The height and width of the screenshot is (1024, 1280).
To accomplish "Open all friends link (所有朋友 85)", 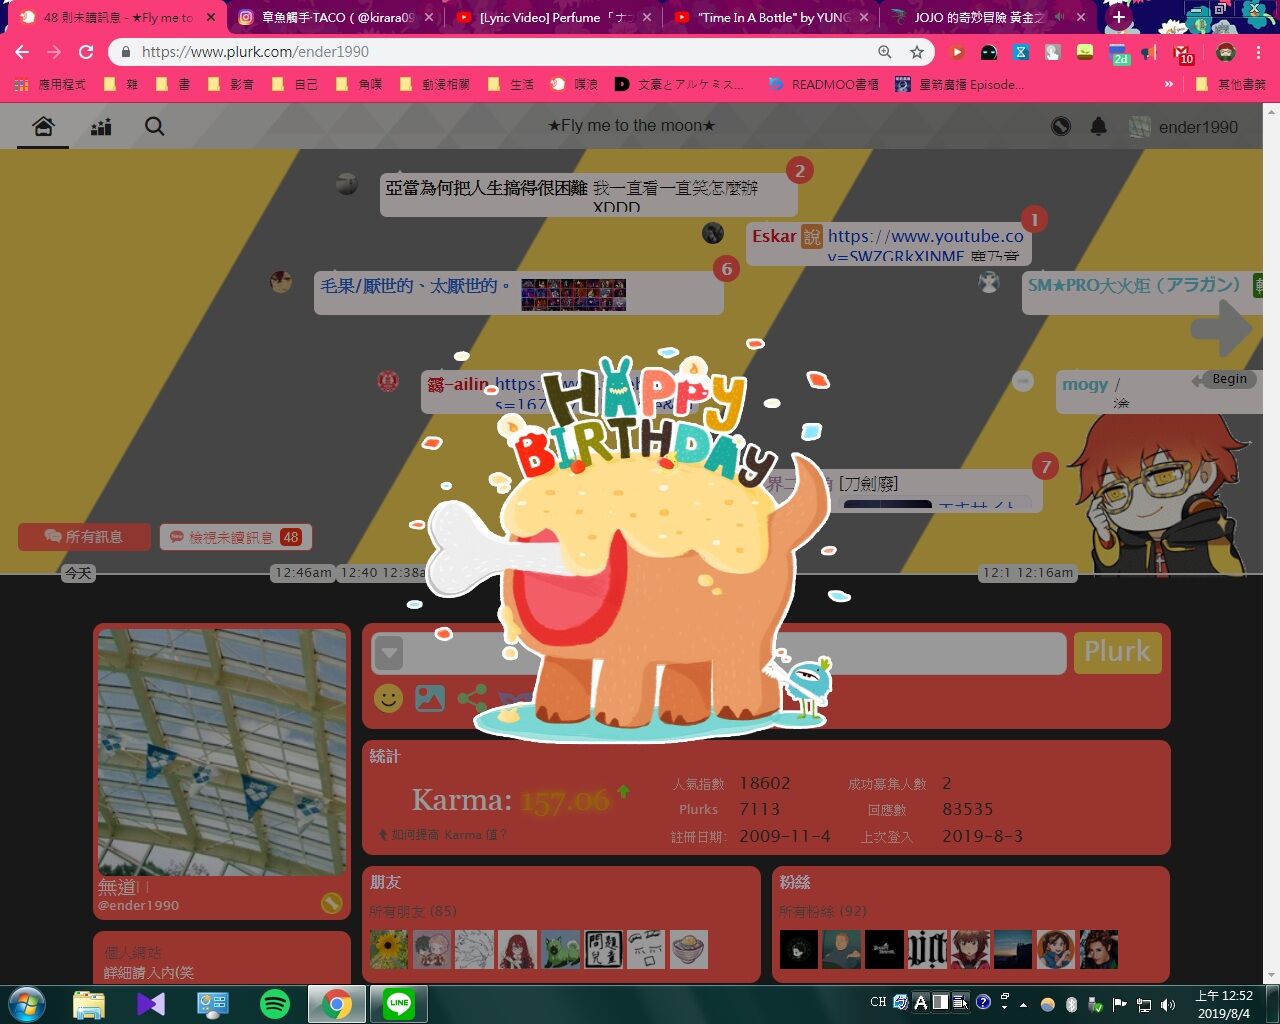I will tap(412, 911).
